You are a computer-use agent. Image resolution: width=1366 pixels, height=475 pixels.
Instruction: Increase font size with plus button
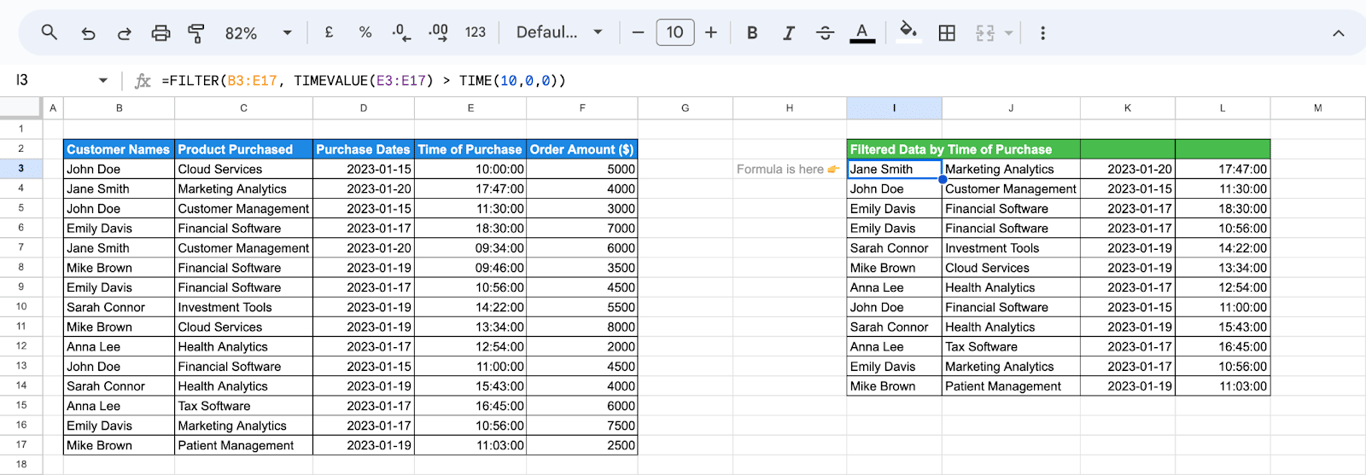(711, 33)
